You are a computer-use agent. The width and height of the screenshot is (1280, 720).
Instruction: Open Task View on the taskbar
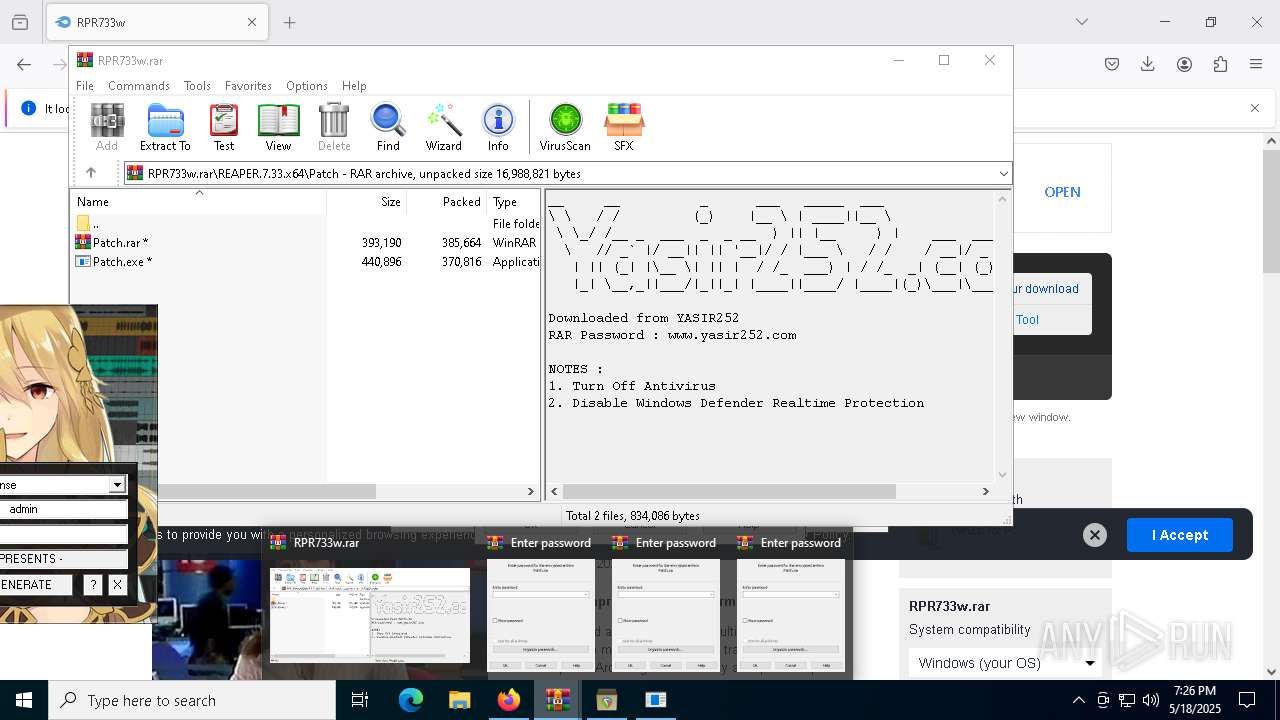coord(360,700)
